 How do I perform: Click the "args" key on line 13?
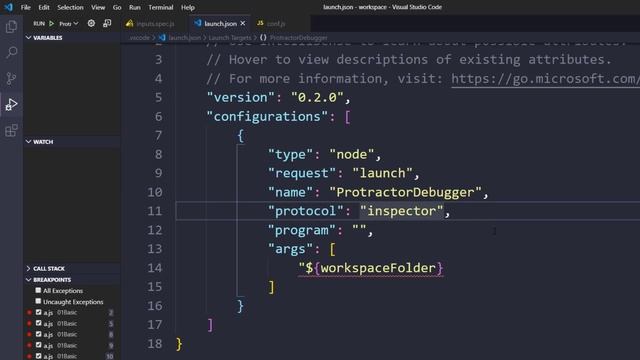coord(290,249)
